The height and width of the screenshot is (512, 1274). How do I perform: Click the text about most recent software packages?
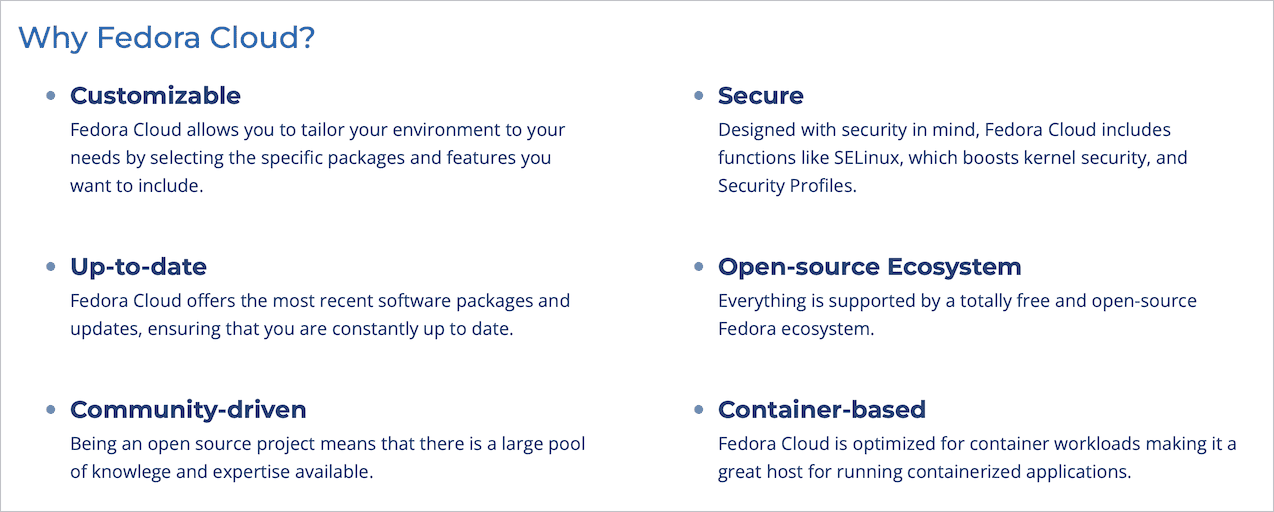pos(319,314)
